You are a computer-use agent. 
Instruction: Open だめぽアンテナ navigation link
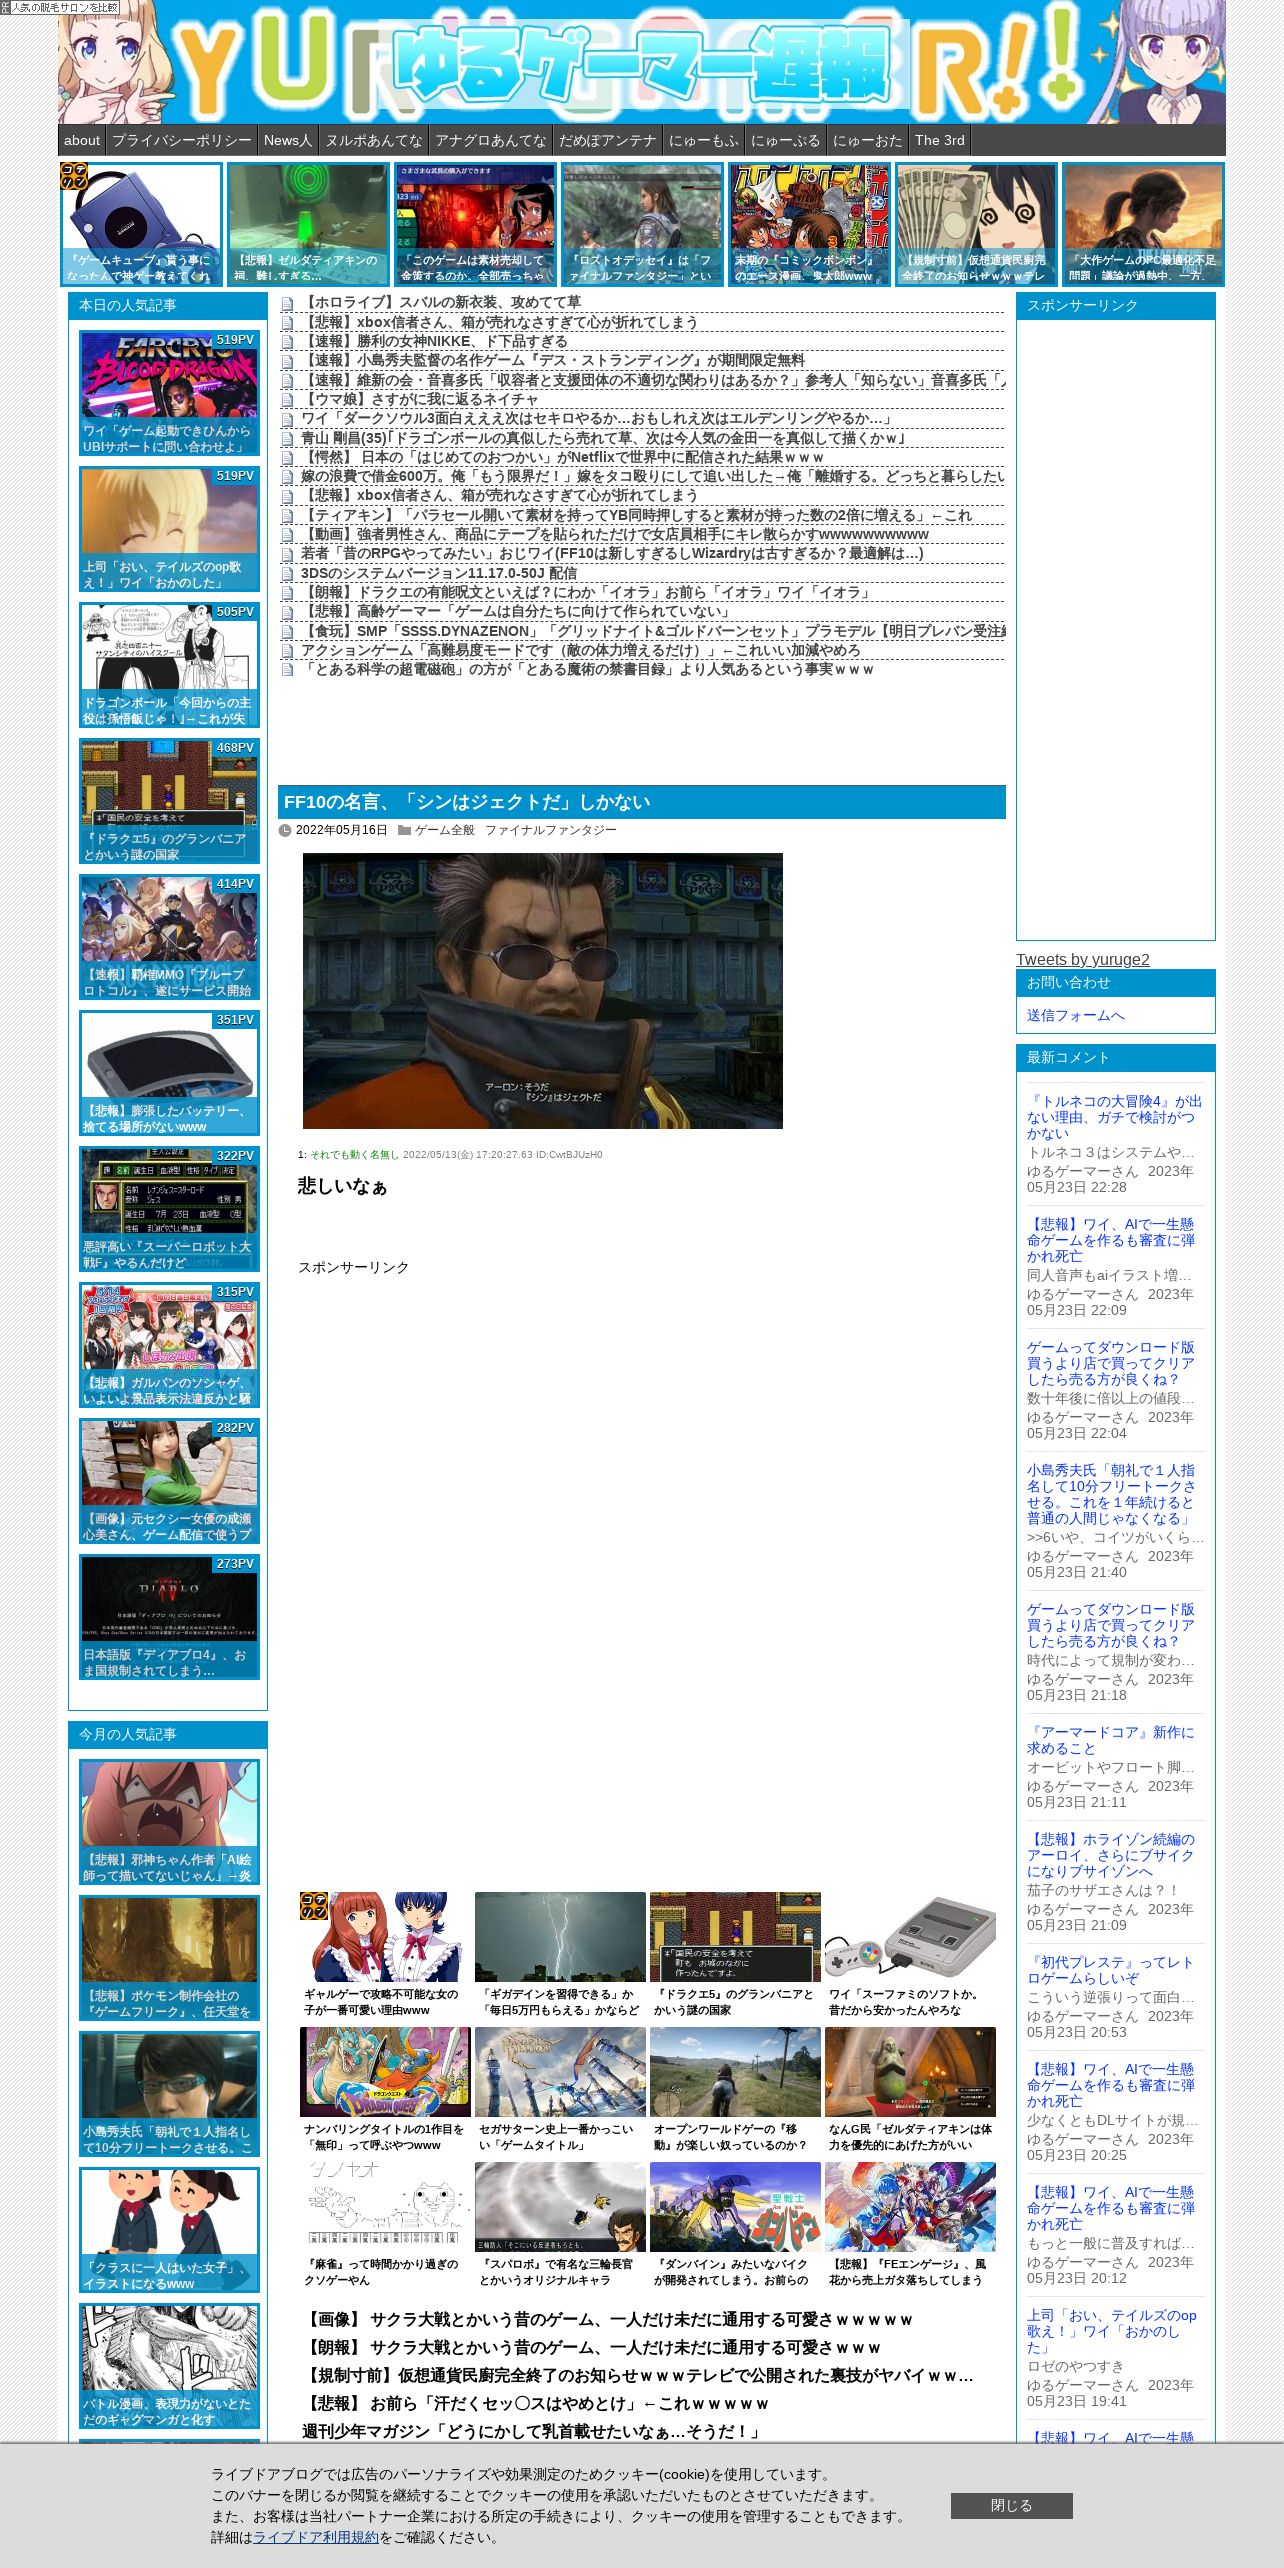point(608,140)
